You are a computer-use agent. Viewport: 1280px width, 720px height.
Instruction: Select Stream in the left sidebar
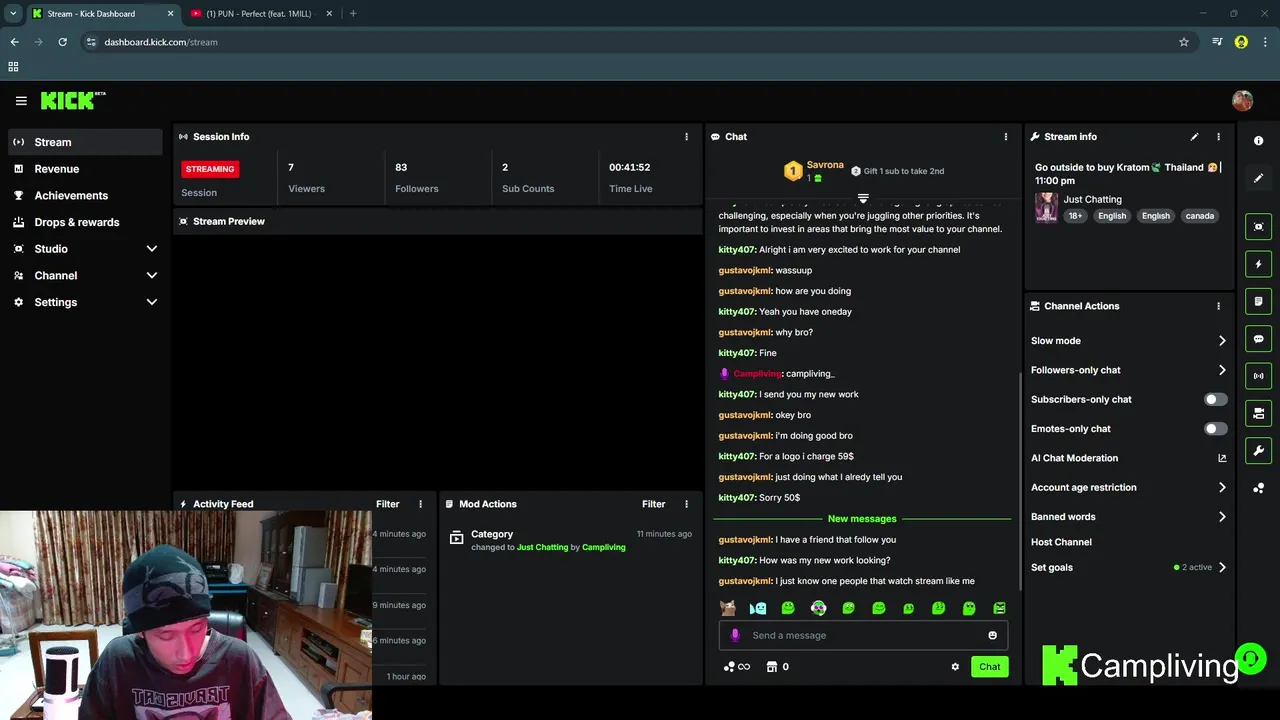(x=85, y=142)
